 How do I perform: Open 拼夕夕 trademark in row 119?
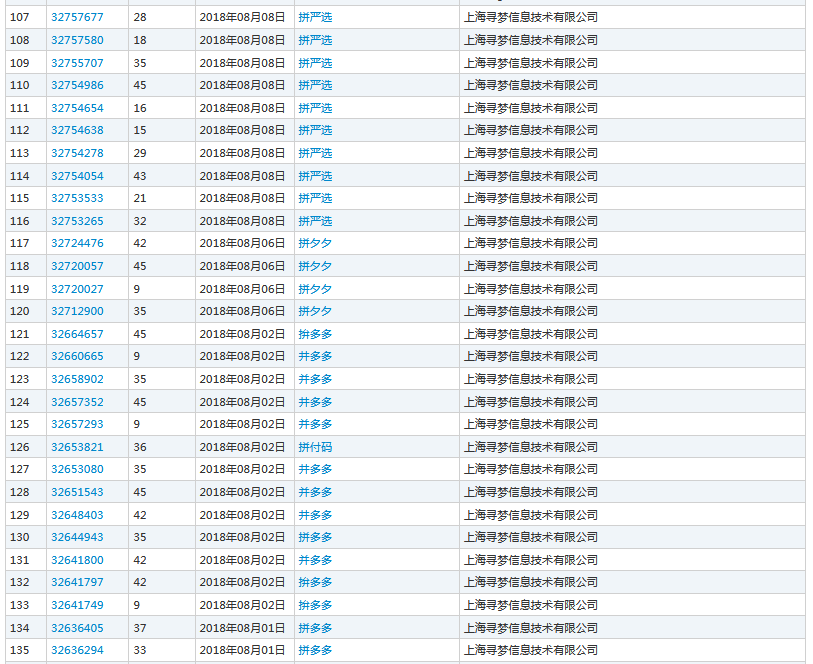tap(315, 289)
